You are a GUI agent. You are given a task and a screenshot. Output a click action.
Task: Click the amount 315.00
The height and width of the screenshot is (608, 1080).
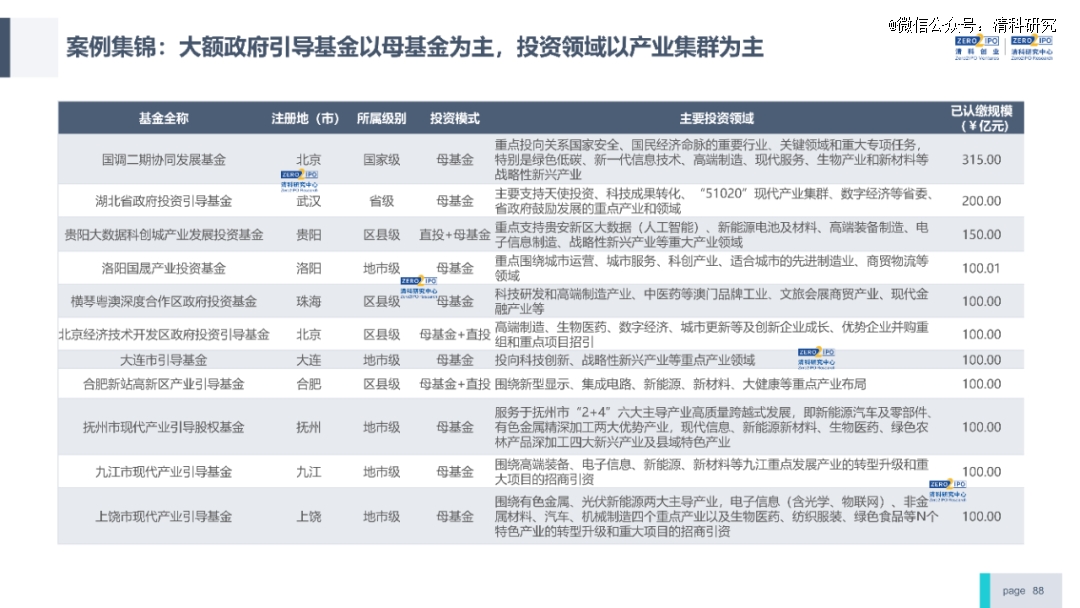[982, 160]
